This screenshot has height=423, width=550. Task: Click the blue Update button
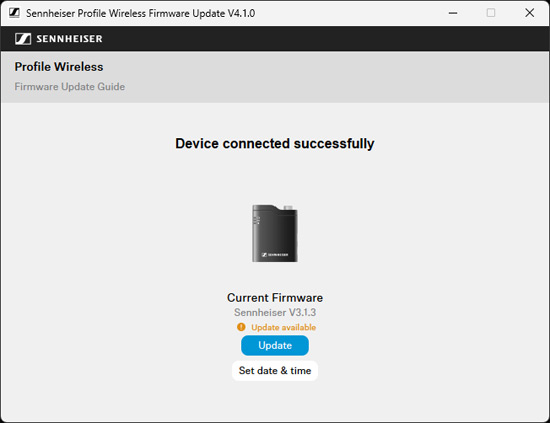click(x=275, y=345)
